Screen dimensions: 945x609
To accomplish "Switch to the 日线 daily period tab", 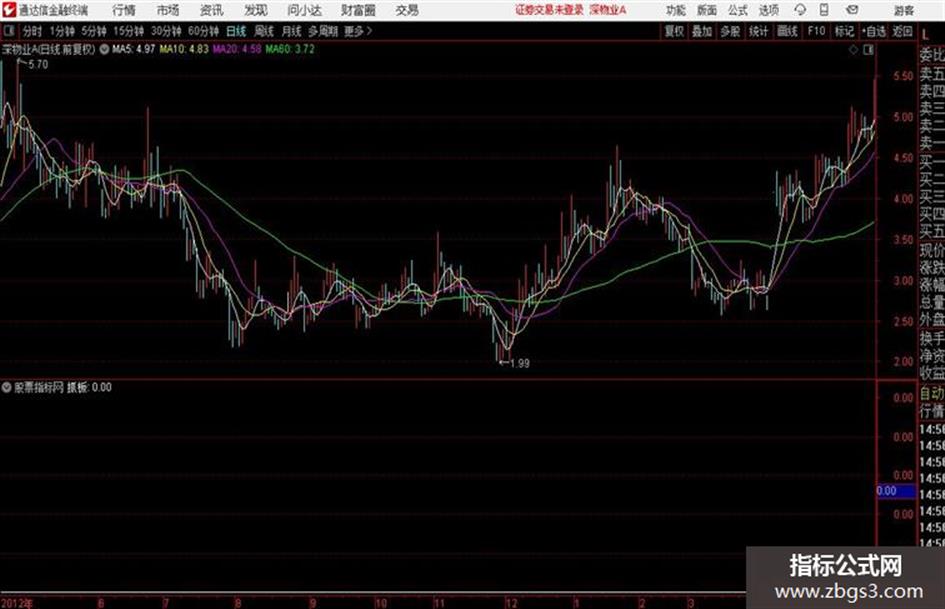I will pos(236,31).
